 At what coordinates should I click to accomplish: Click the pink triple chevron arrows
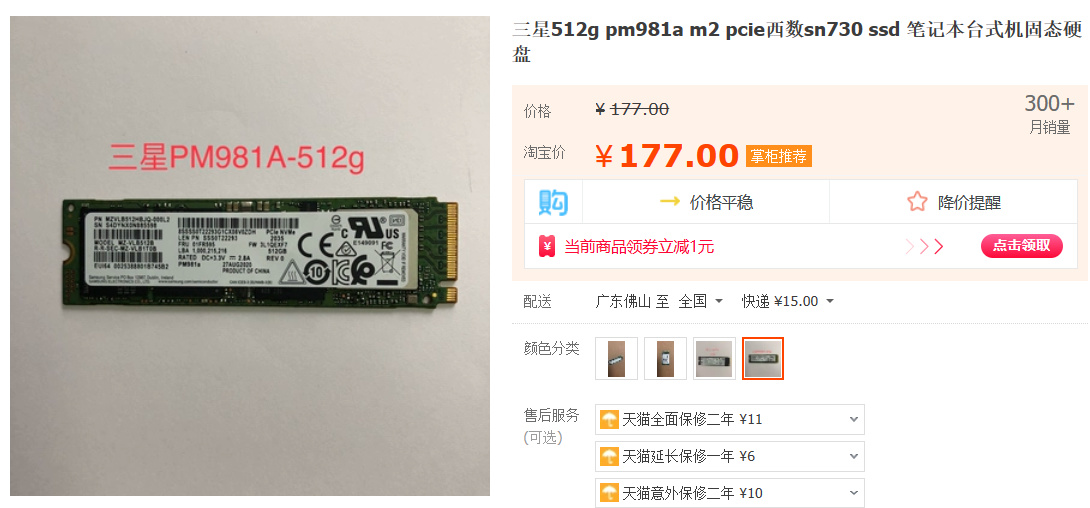[x=924, y=246]
